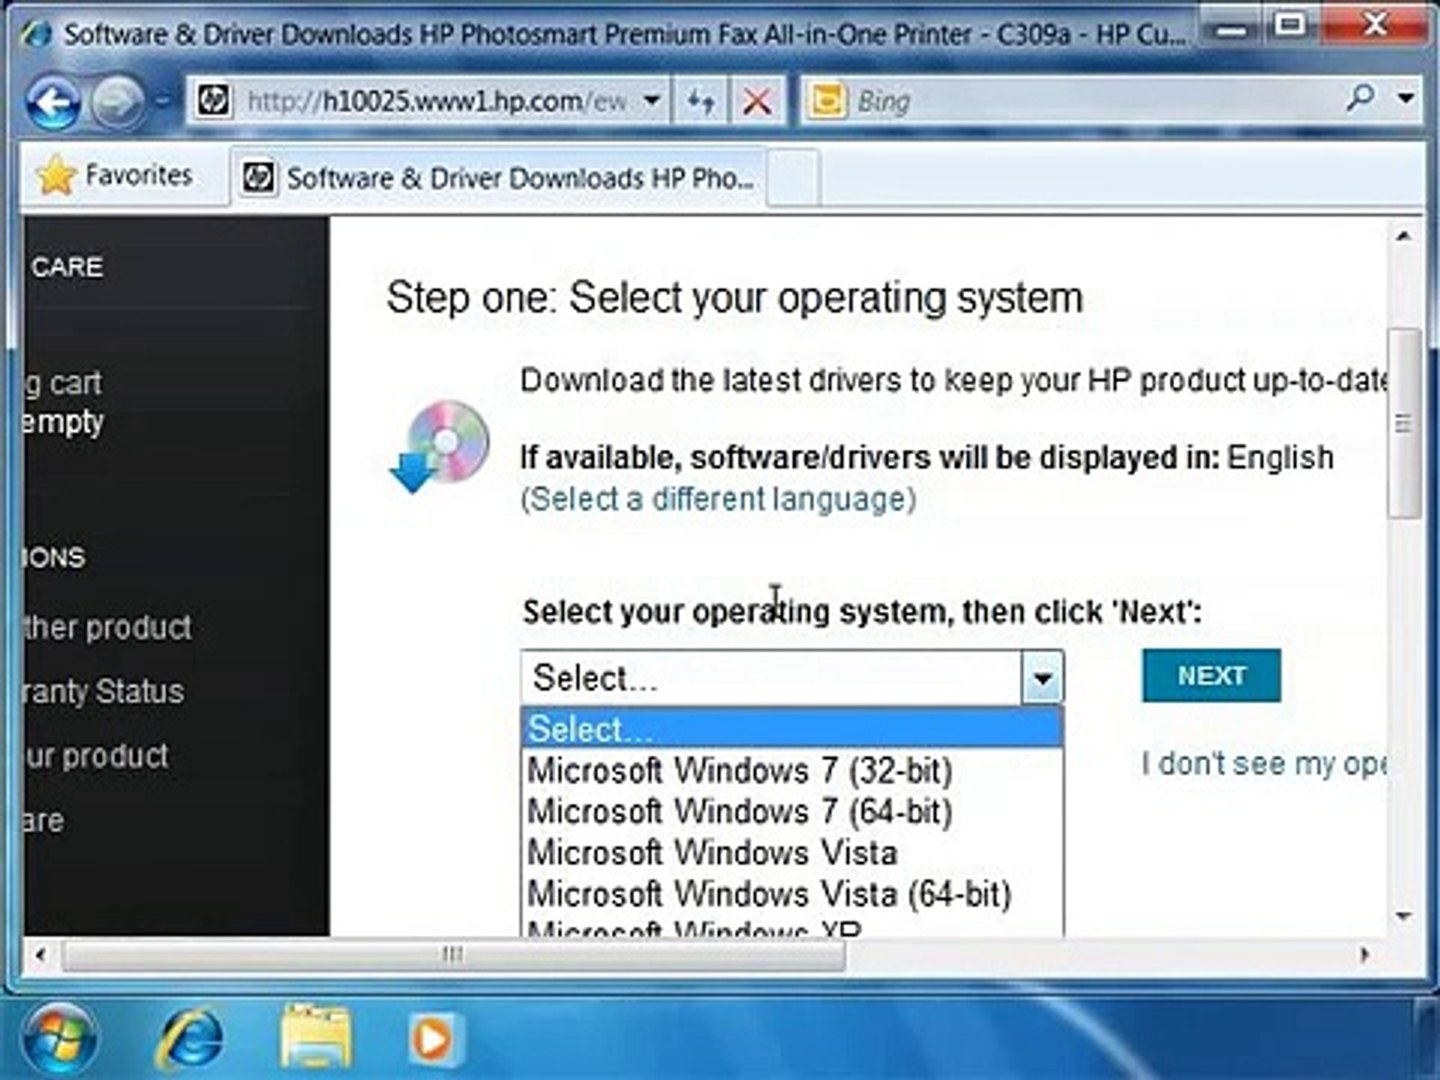Click the browser Forward arrow button

tap(118, 101)
